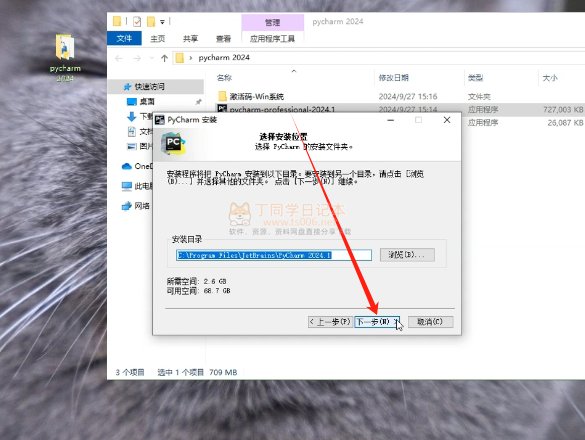Minimize the PyCharm installer window
The height and width of the screenshot is (440, 585).
pyautogui.click(x=391, y=120)
